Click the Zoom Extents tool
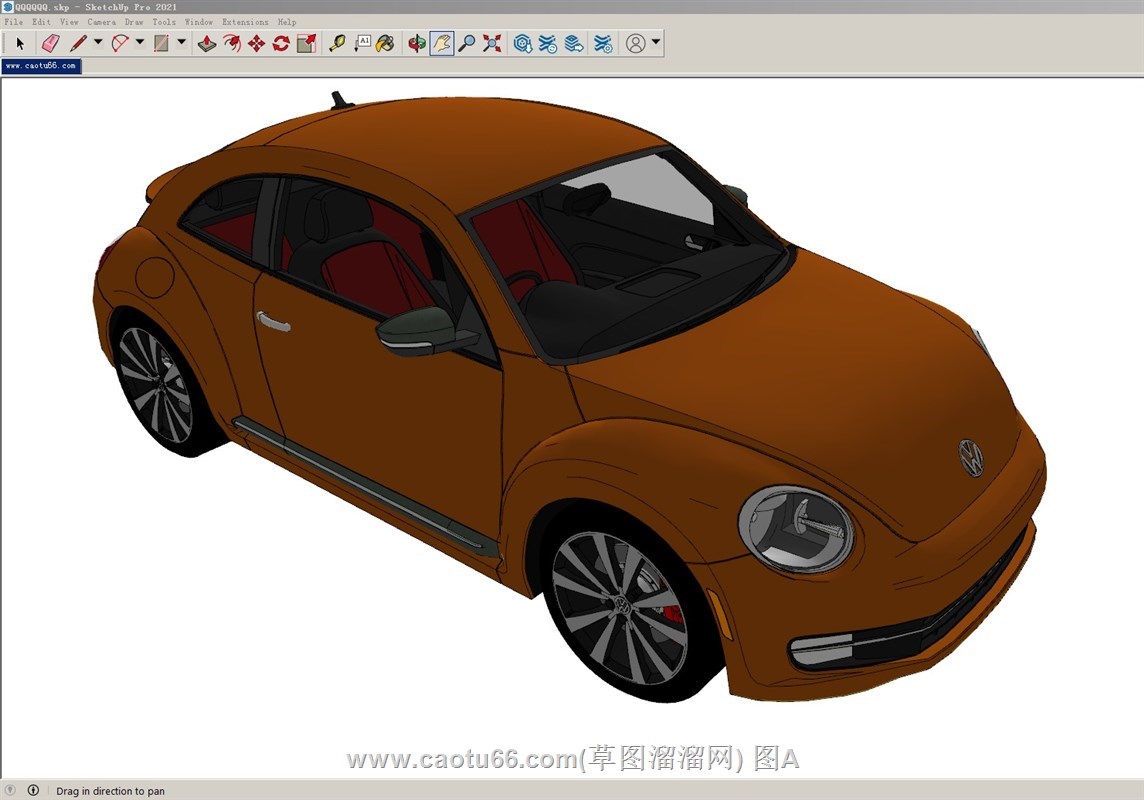 pyautogui.click(x=492, y=43)
